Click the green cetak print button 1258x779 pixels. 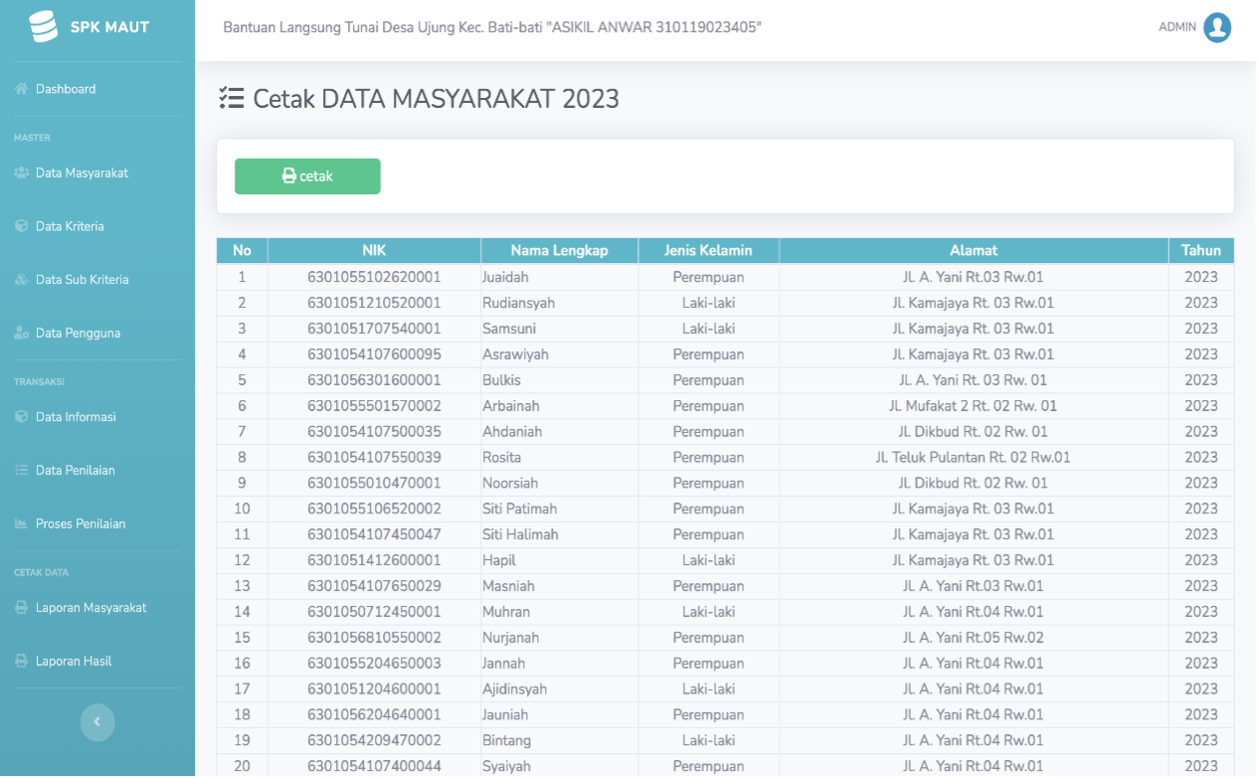pyautogui.click(x=308, y=176)
